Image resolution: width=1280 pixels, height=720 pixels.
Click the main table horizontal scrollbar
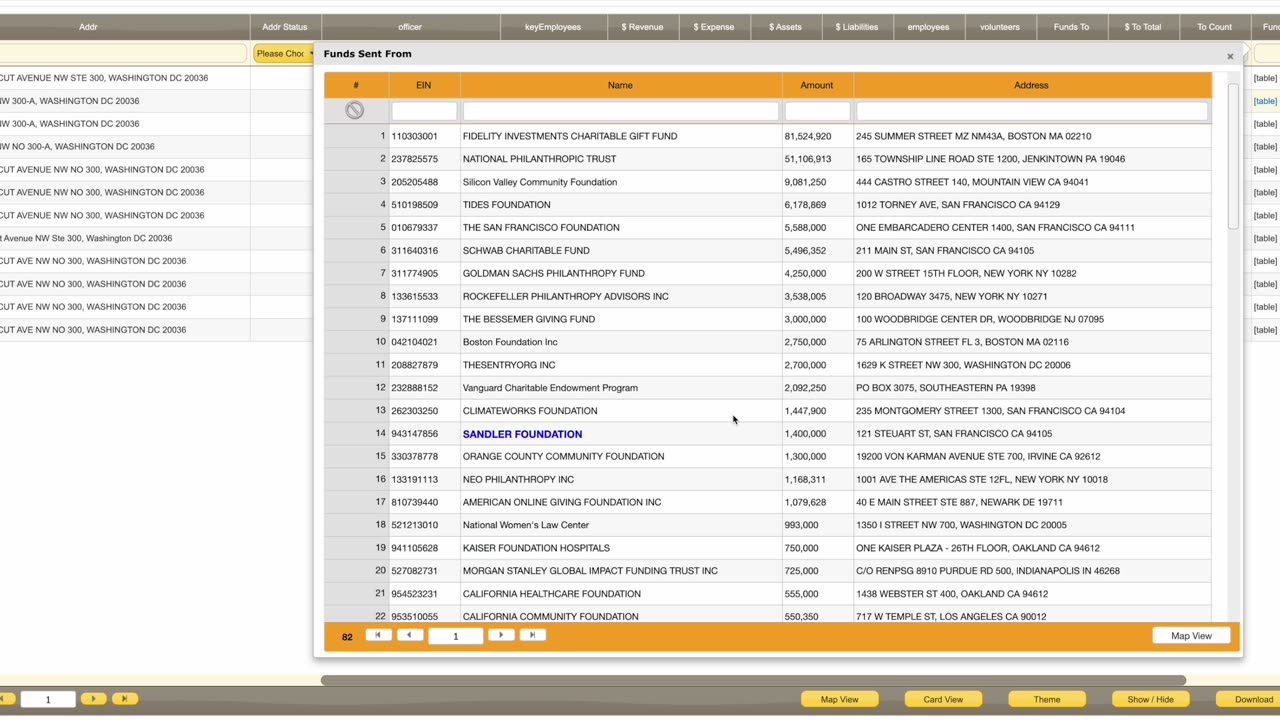pyautogui.click(x=753, y=681)
